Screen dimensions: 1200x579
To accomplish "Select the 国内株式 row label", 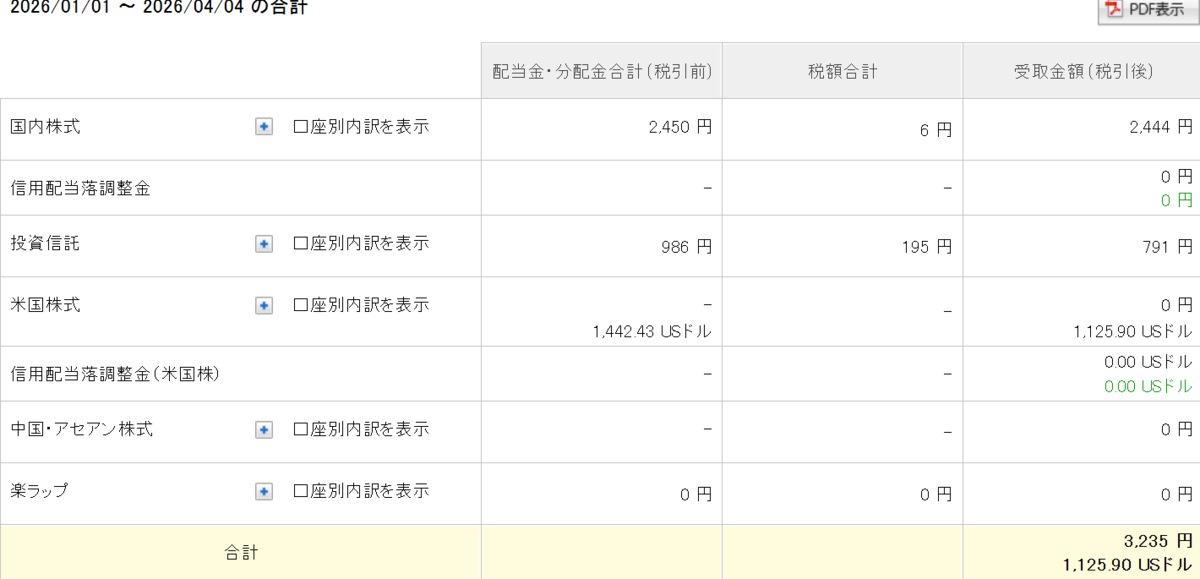I will click(45, 127).
